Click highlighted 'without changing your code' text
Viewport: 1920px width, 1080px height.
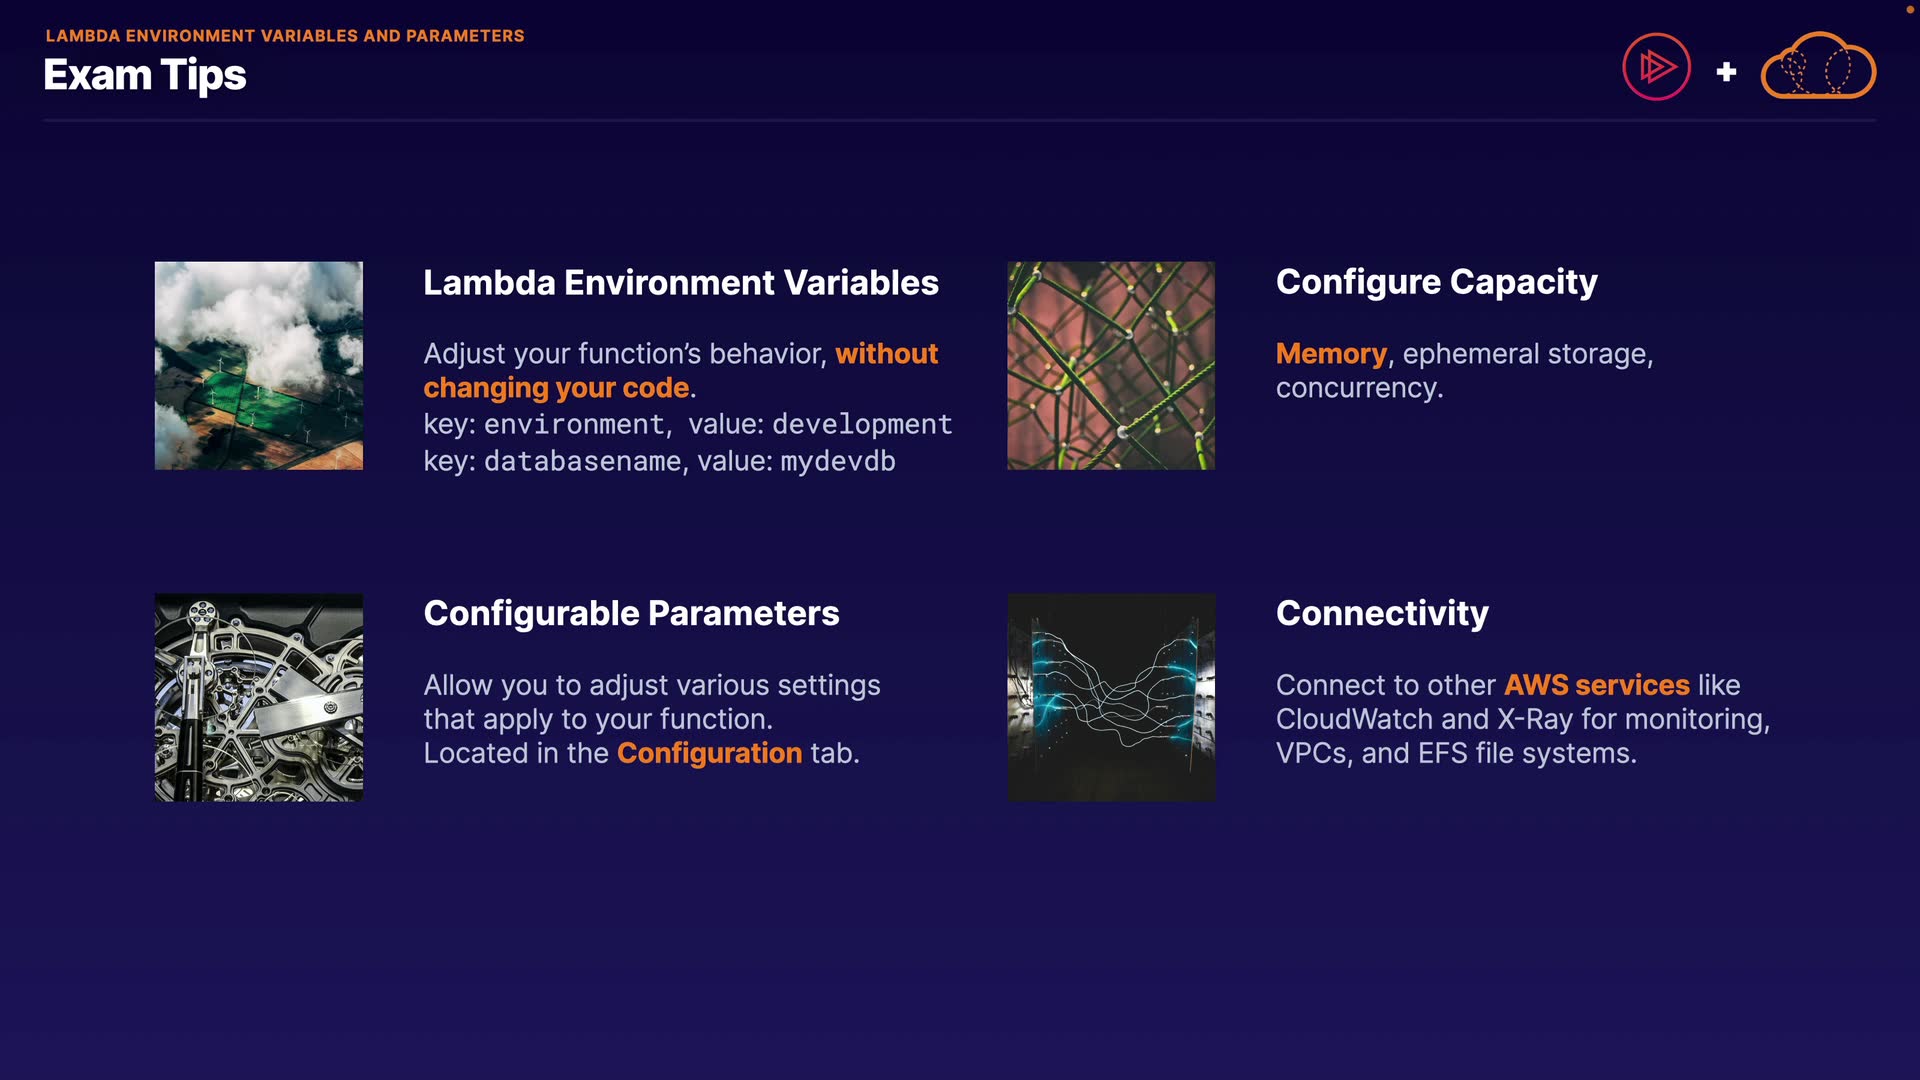(556, 388)
